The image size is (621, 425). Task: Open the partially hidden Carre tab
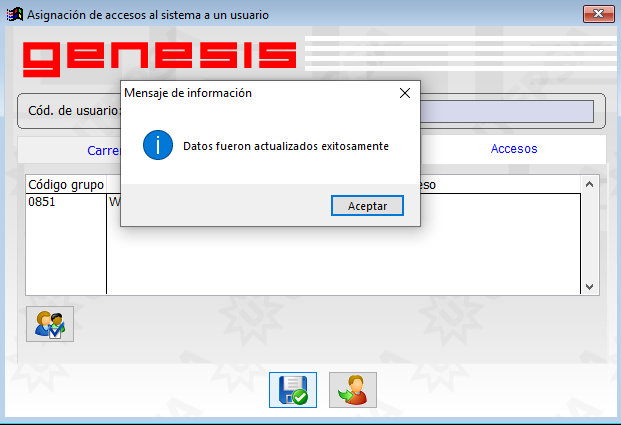pos(104,151)
